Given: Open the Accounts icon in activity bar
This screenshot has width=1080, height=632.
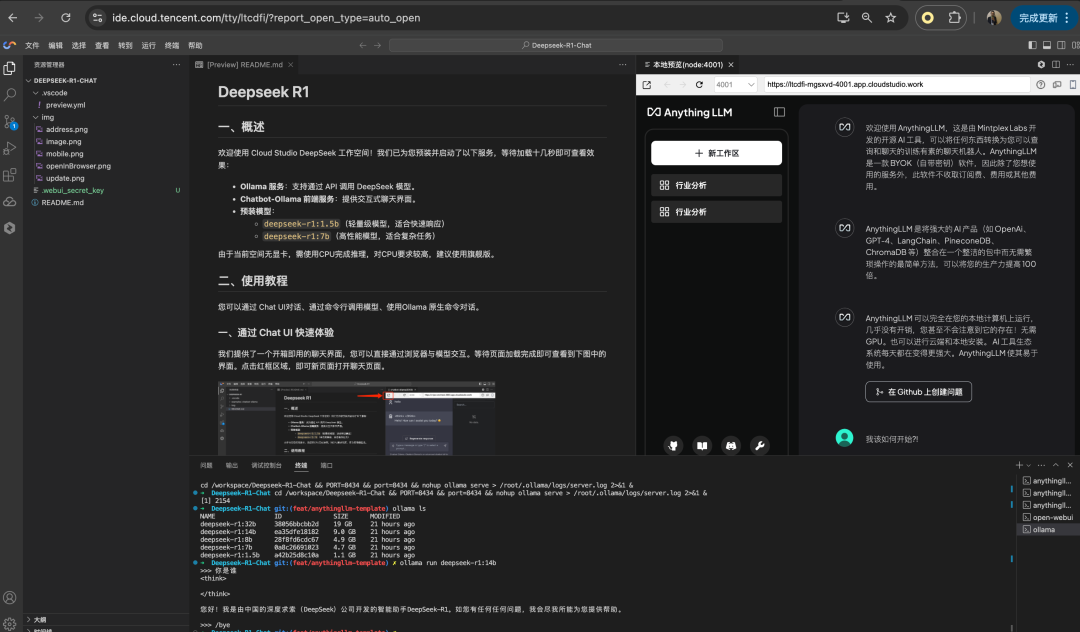Looking at the screenshot, I should pos(10,598).
